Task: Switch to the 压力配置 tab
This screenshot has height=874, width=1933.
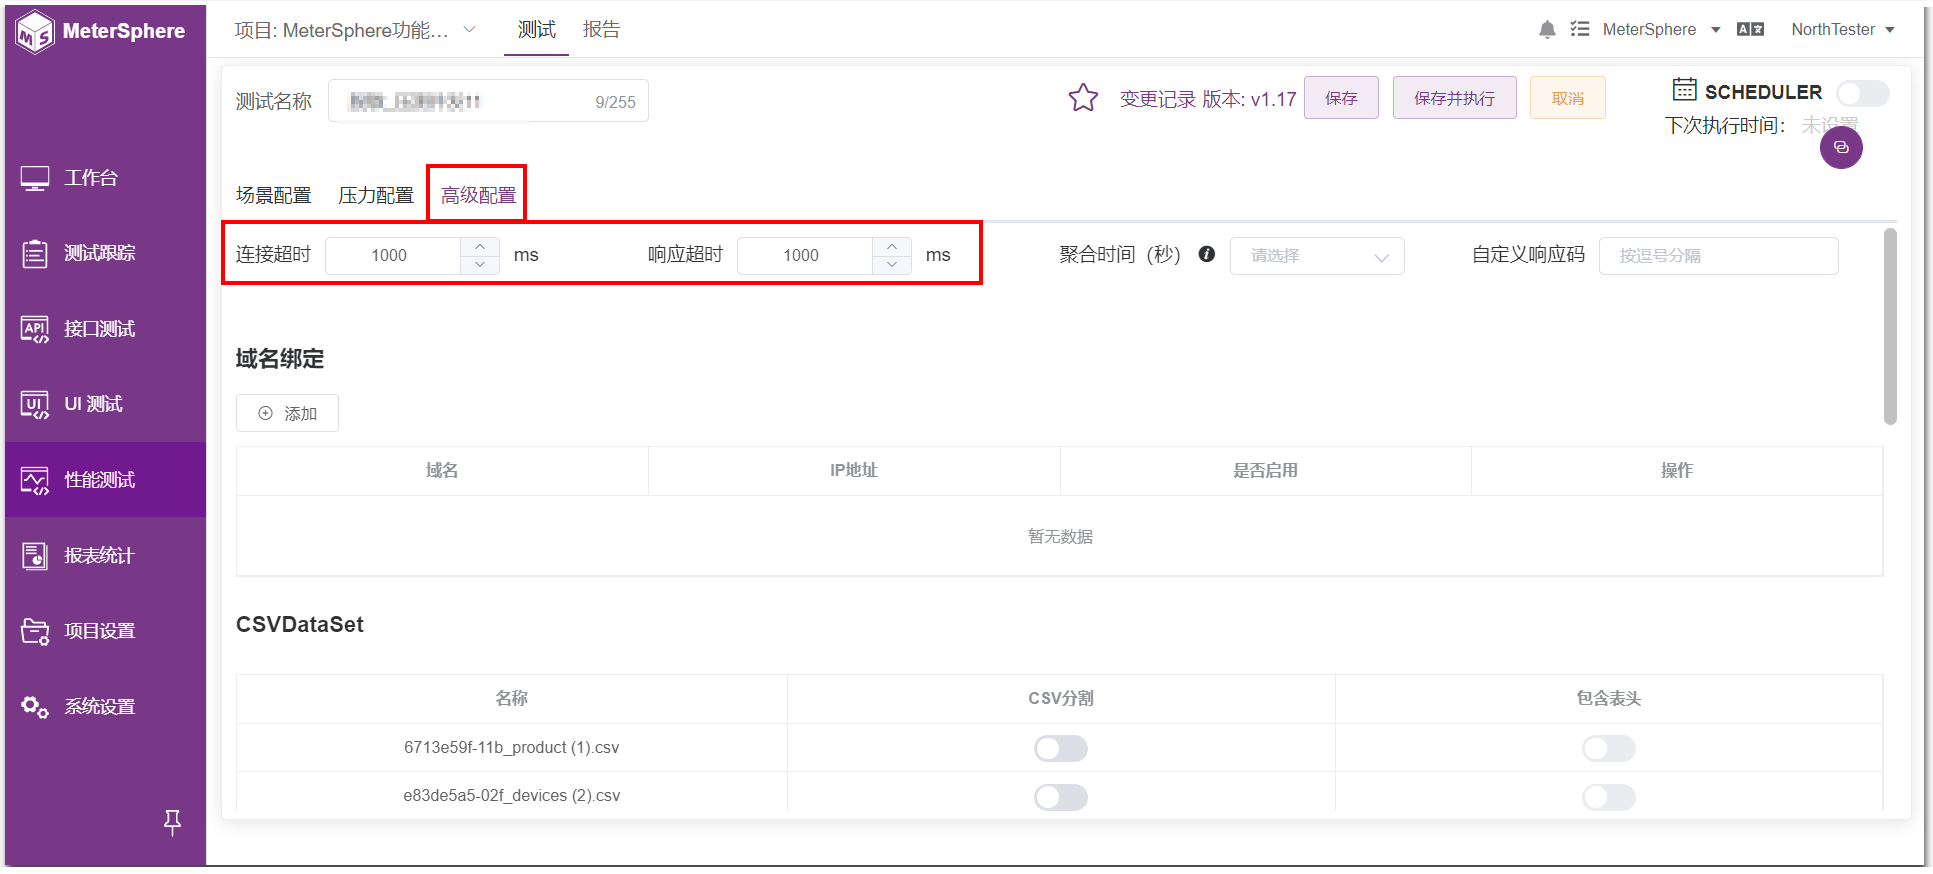Action: point(376,195)
